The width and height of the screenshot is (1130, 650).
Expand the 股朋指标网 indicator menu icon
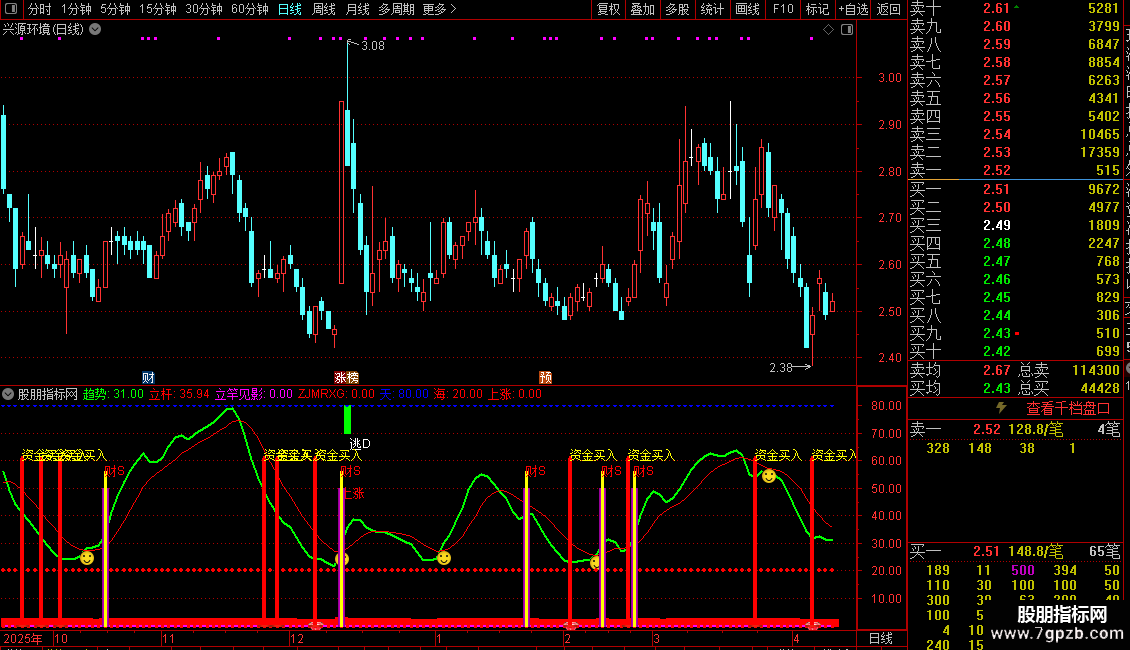click(8, 394)
